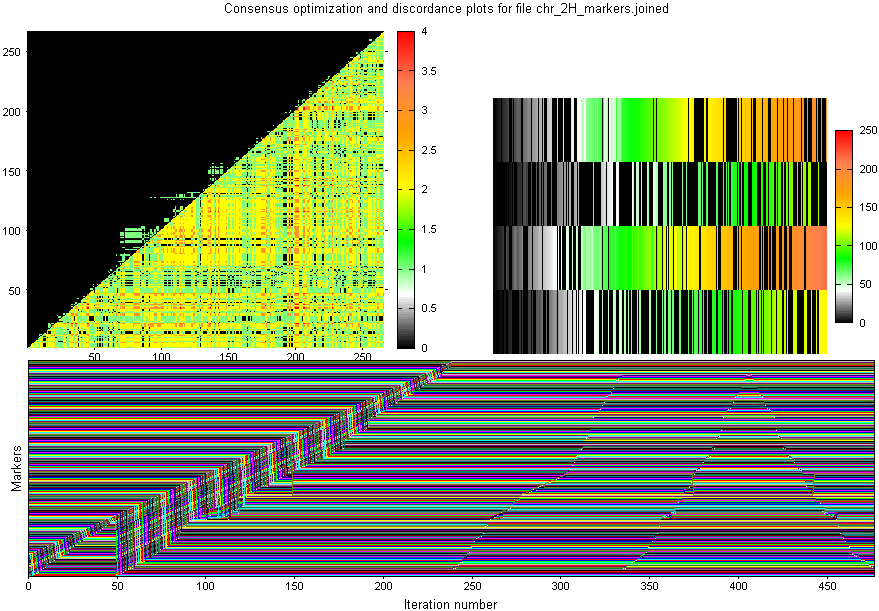Viewport: 879px width, 611px height.
Task: Click "400" on the iteration axis
Action: click(x=738, y=586)
